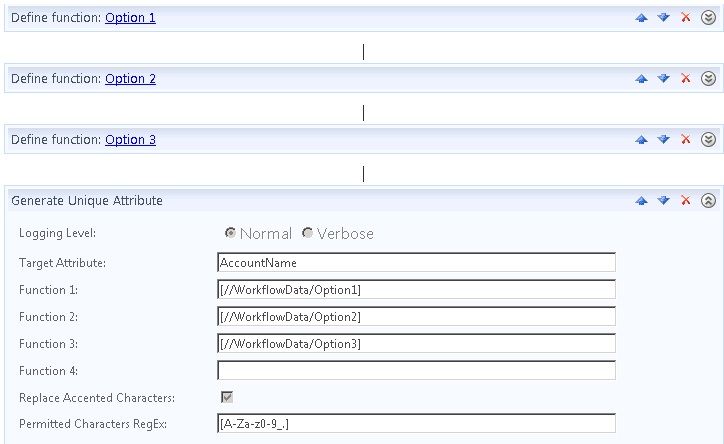The height and width of the screenshot is (444, 724).
Task: Move the Option 3 activity up
Action: coord(641,140)
